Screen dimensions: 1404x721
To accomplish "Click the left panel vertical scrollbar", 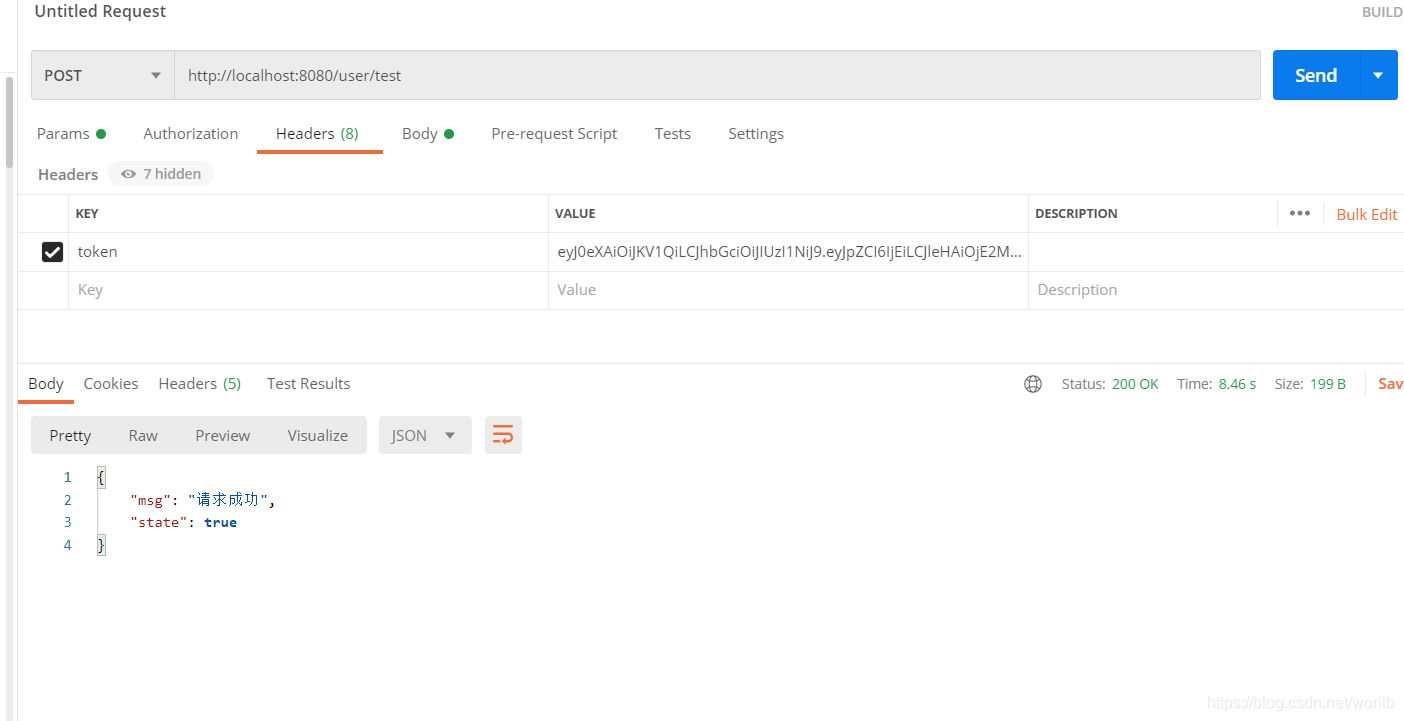I will pyautogui.click(x=9, y=122).
